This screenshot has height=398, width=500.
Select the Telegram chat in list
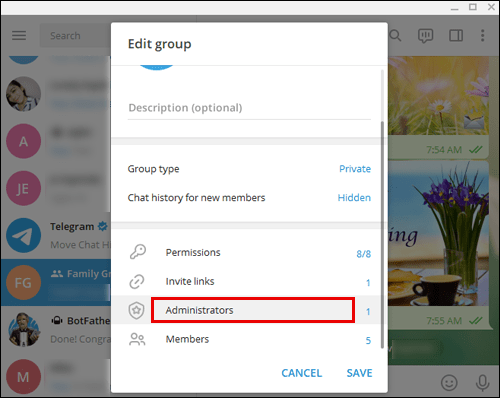pyautogui.click(x=56, y=235)
